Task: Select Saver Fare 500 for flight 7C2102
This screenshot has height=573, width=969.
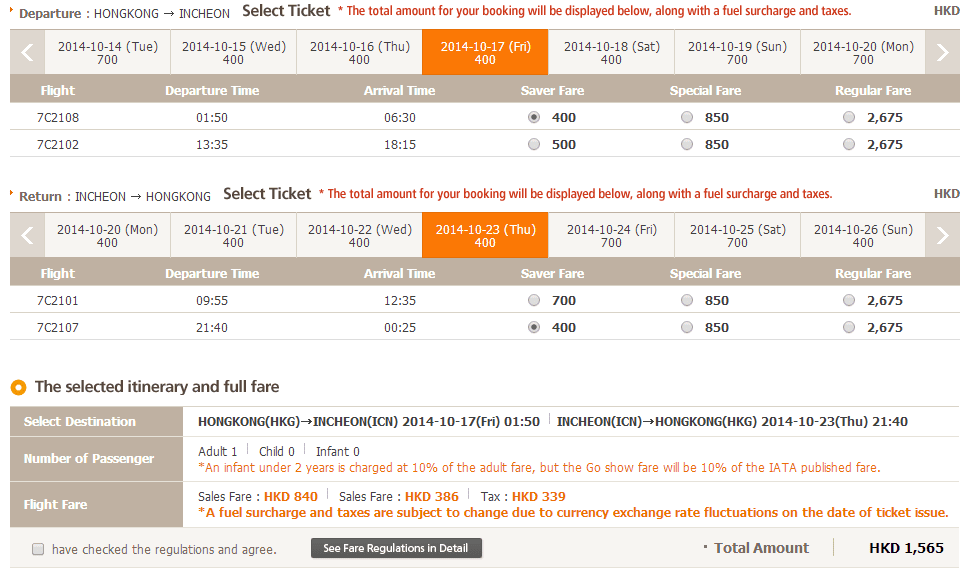Action: tap(534, 144)
